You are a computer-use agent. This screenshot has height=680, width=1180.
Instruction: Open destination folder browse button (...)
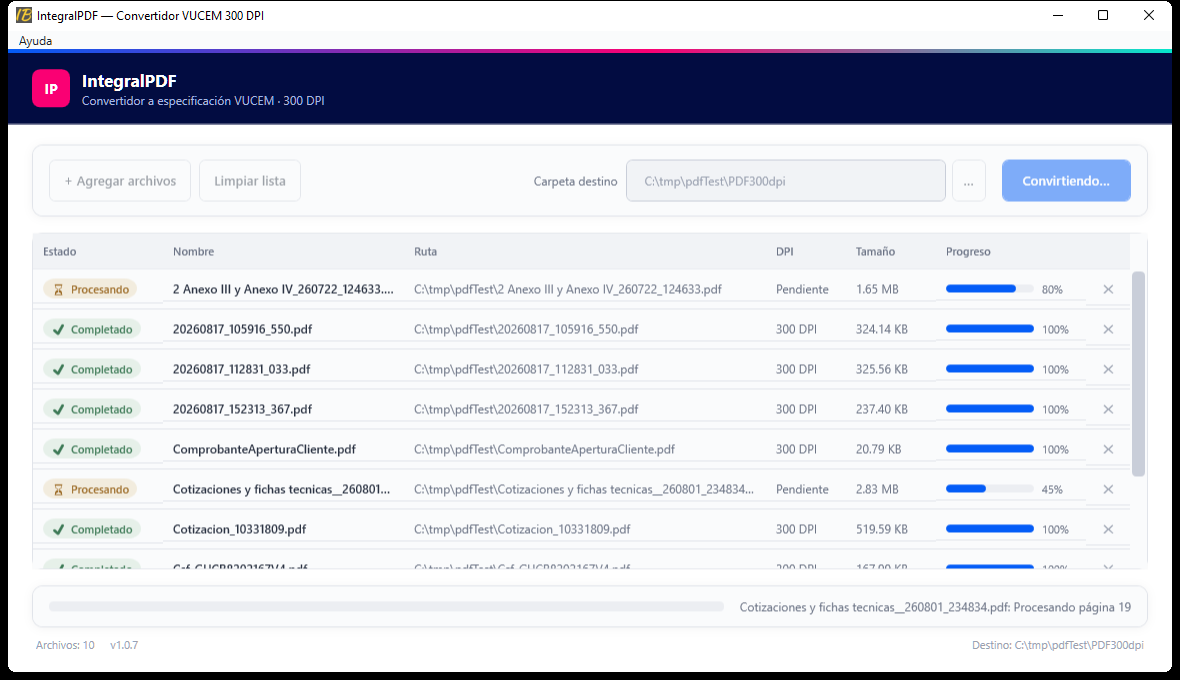pyautogui.click(x=969, y=181)
